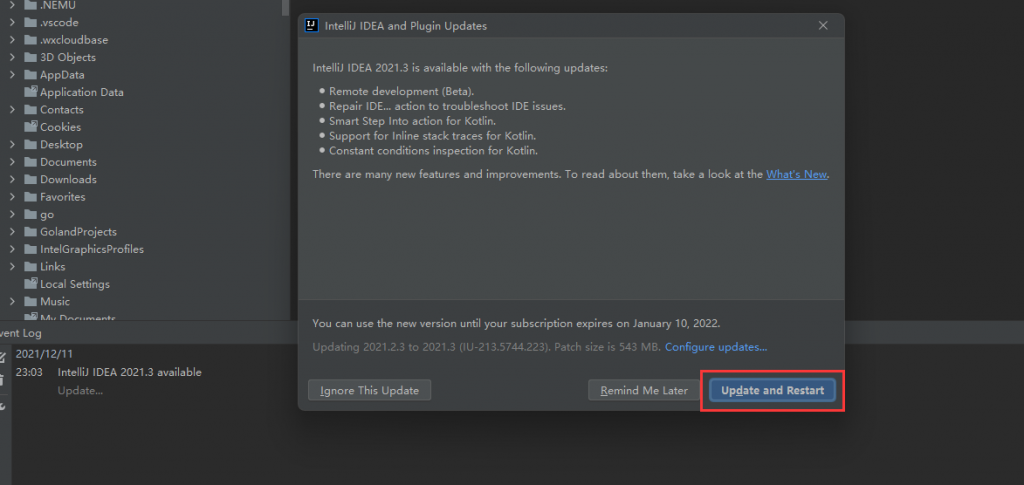Click the IntelliJ IDEA logo in dialog title
The image size is (1024, 485).
pos(312,25)
